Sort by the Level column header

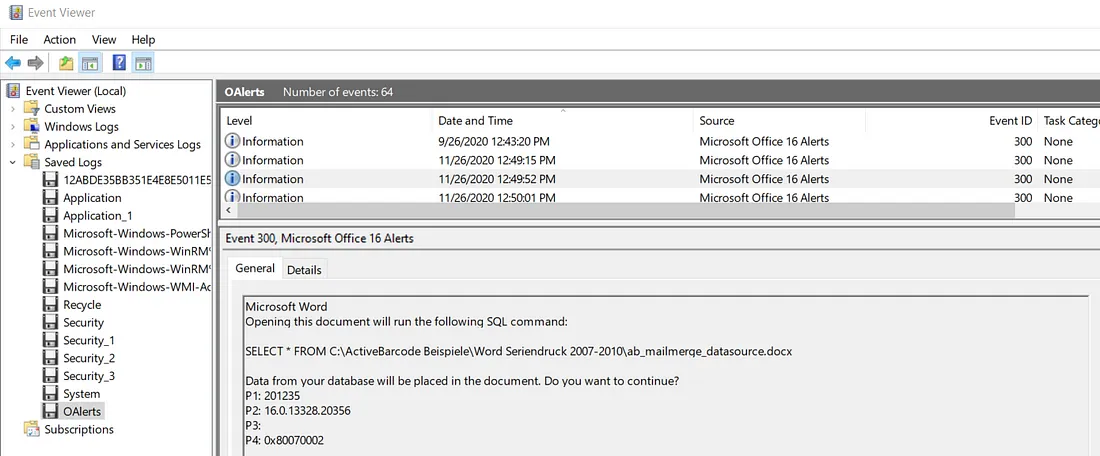[x=326, y=121]
